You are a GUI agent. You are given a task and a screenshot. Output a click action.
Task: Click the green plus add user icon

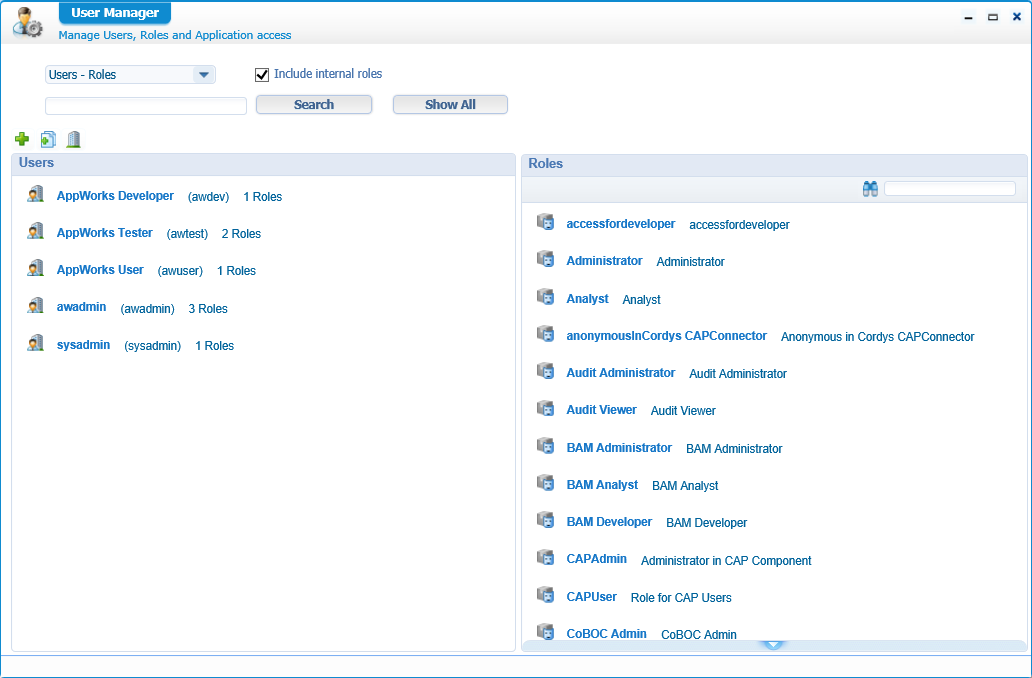[22, 139]
